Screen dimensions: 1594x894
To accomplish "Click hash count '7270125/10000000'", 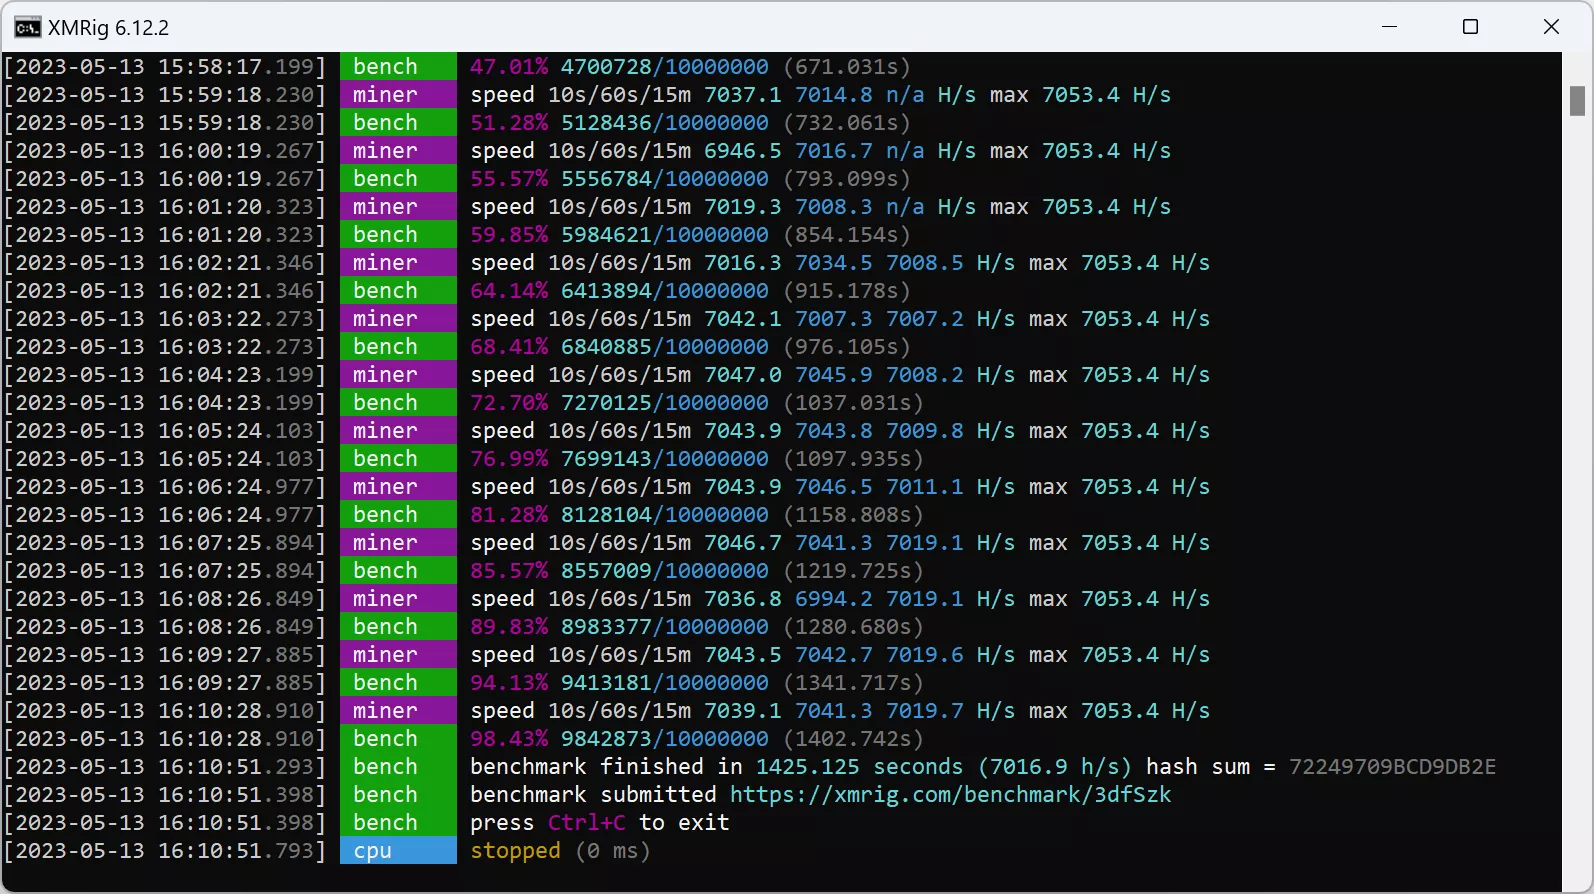I will (x=665, y=403).
